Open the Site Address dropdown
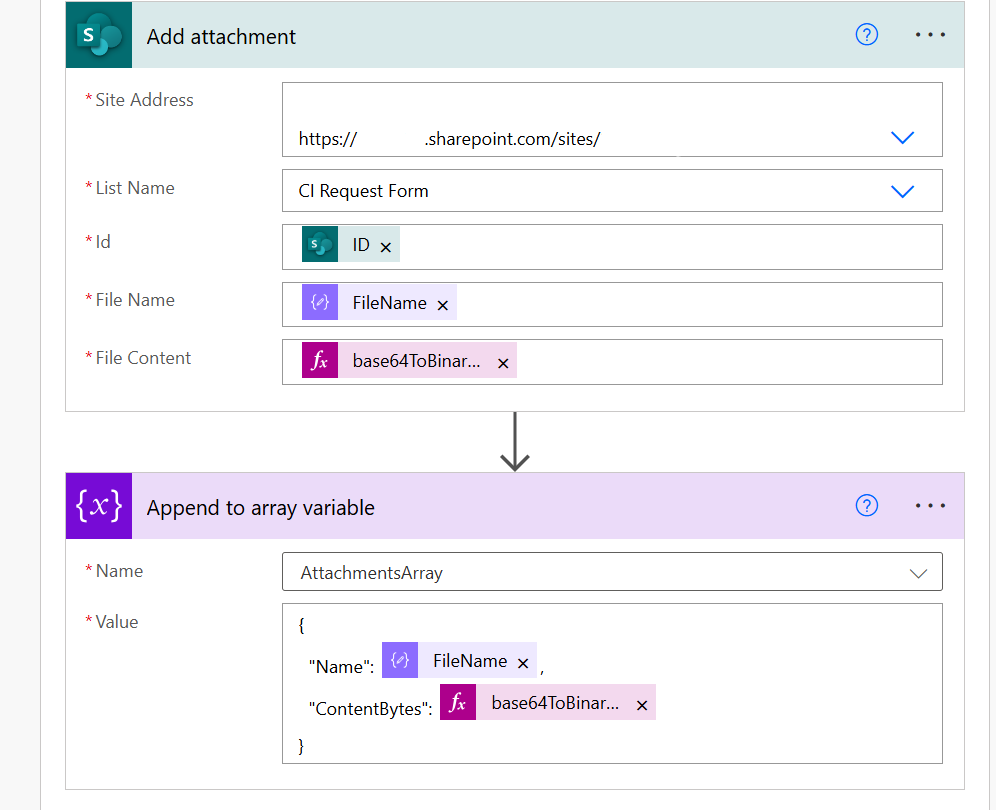 tap(903, 138)
